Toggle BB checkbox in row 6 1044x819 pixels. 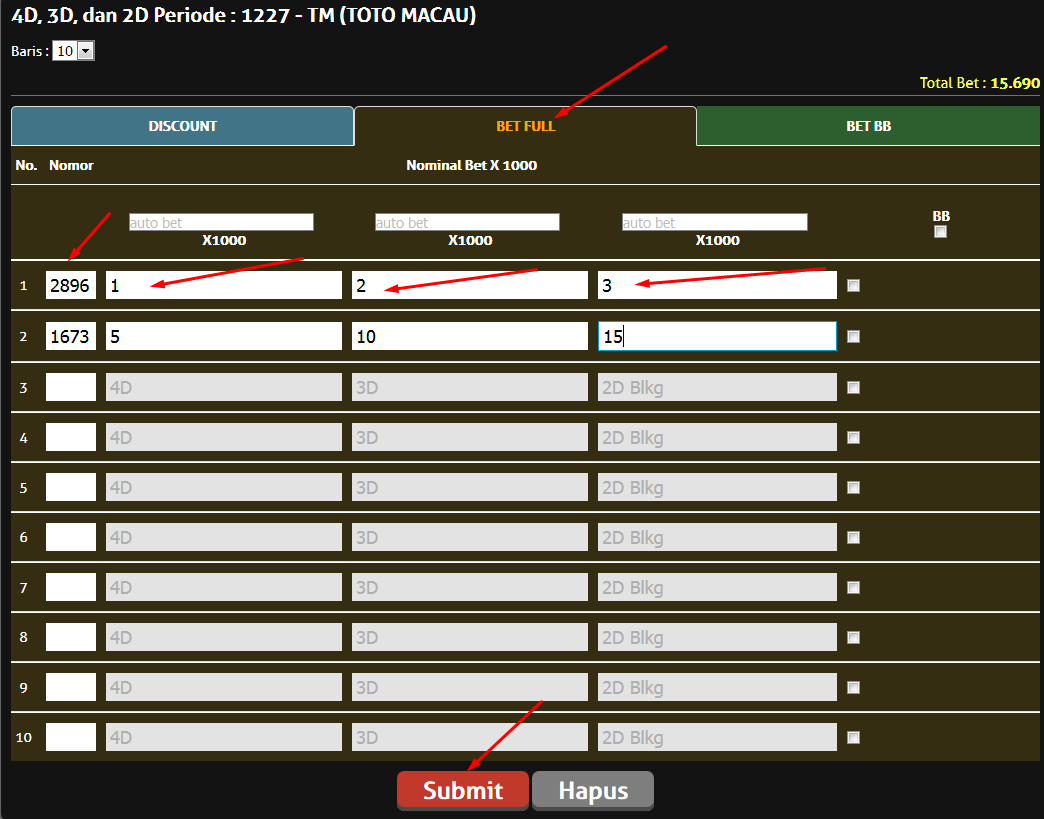[x=853, y=537]
